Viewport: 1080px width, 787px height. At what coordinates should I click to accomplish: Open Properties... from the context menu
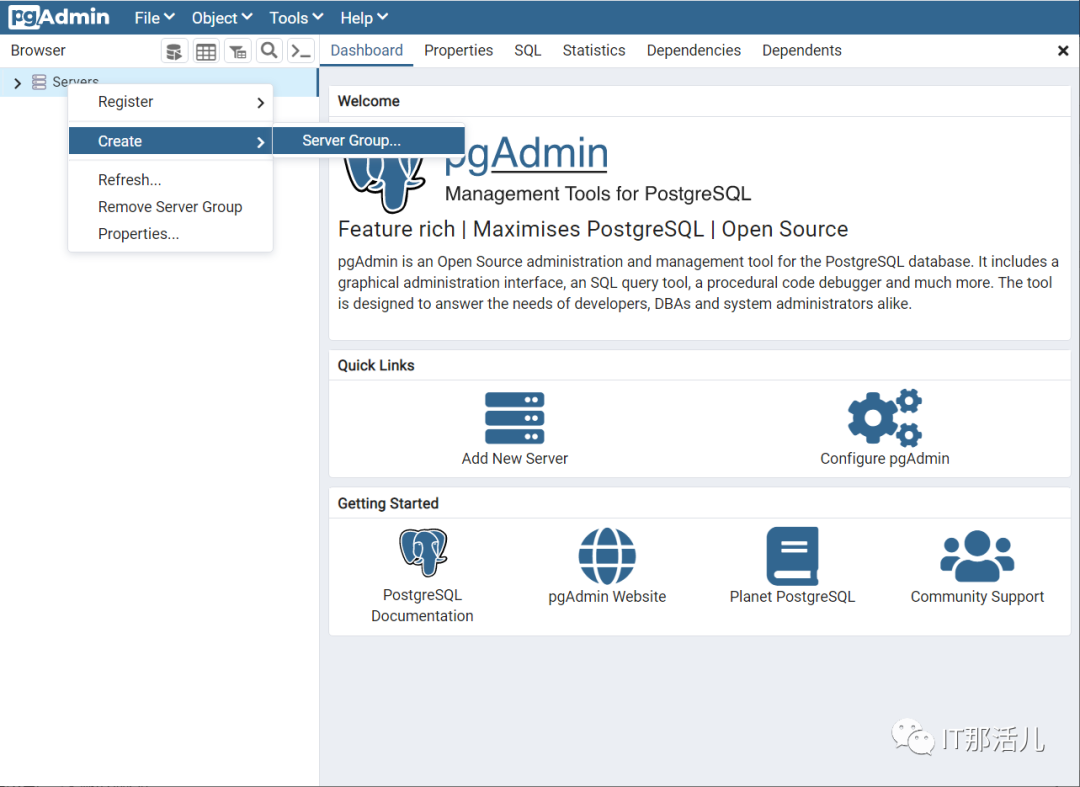pyautogui.click(x=170, y=234)
